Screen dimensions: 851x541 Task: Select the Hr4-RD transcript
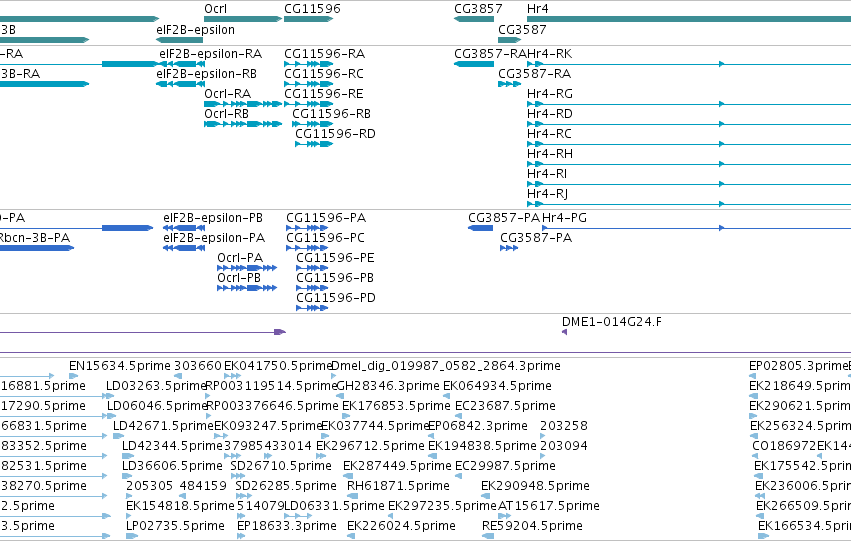(689, 124)
